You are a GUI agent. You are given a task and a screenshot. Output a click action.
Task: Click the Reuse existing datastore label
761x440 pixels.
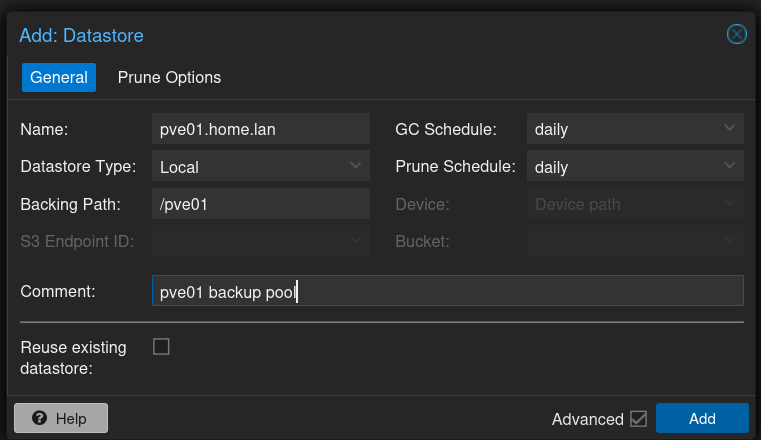pos(73,357)
